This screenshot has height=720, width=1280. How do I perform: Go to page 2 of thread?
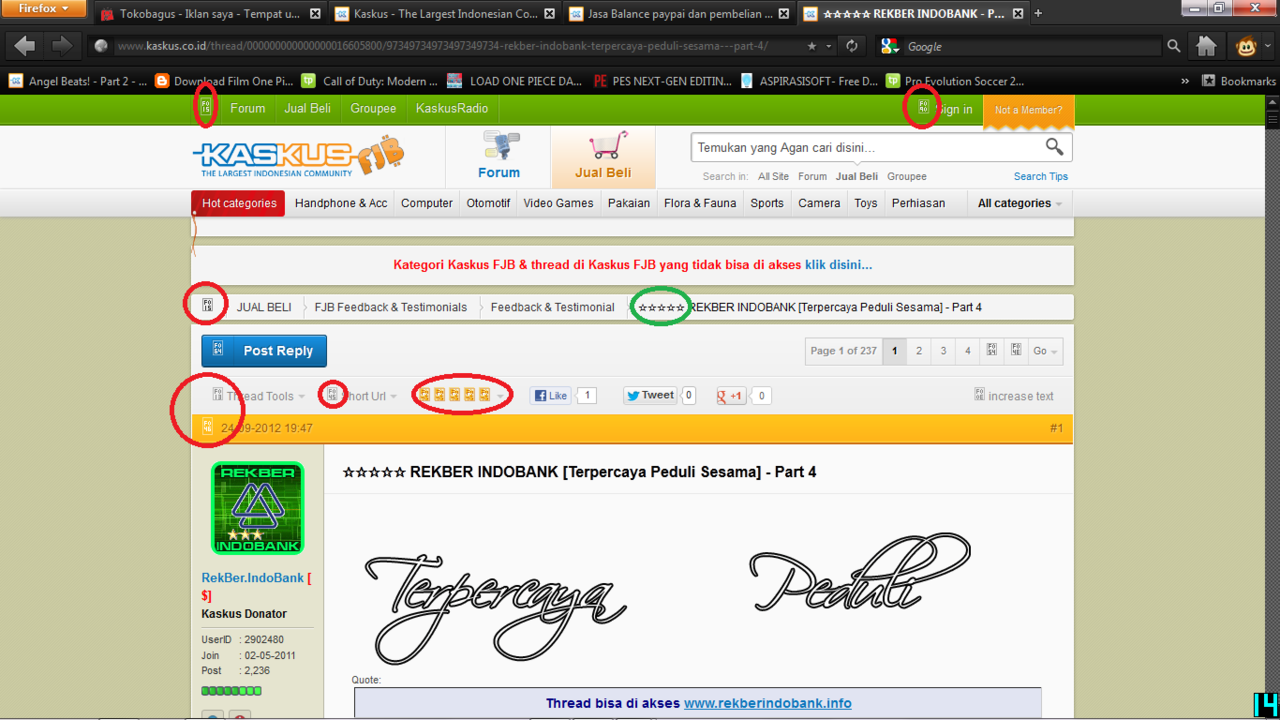(918, 351)
